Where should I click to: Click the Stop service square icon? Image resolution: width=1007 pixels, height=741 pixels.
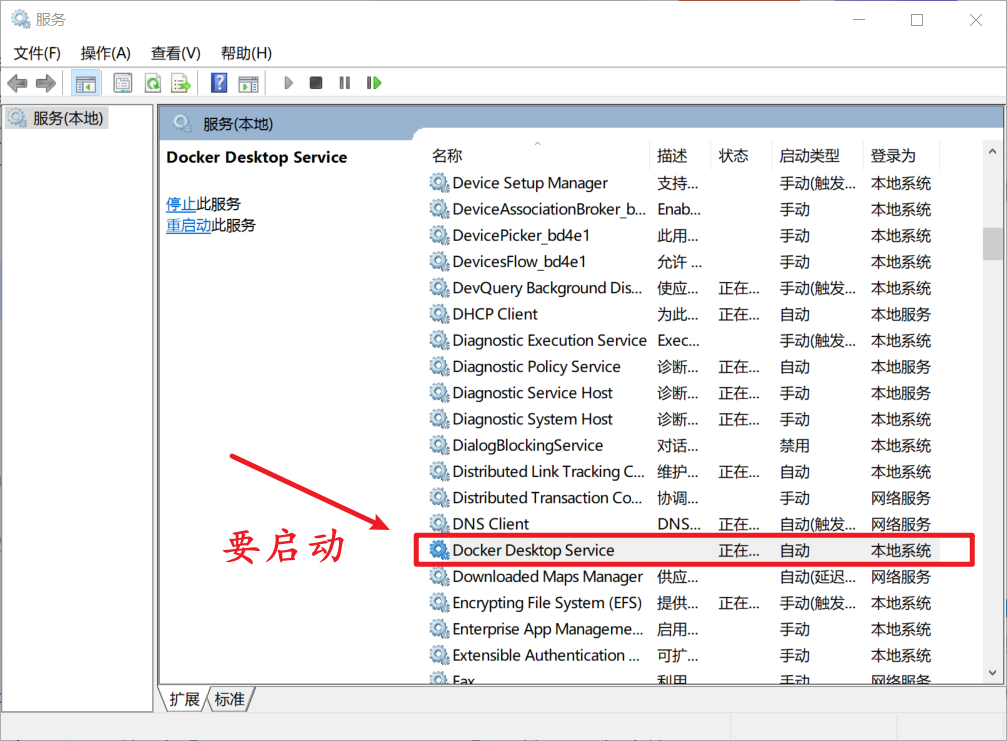click(315, 83)
